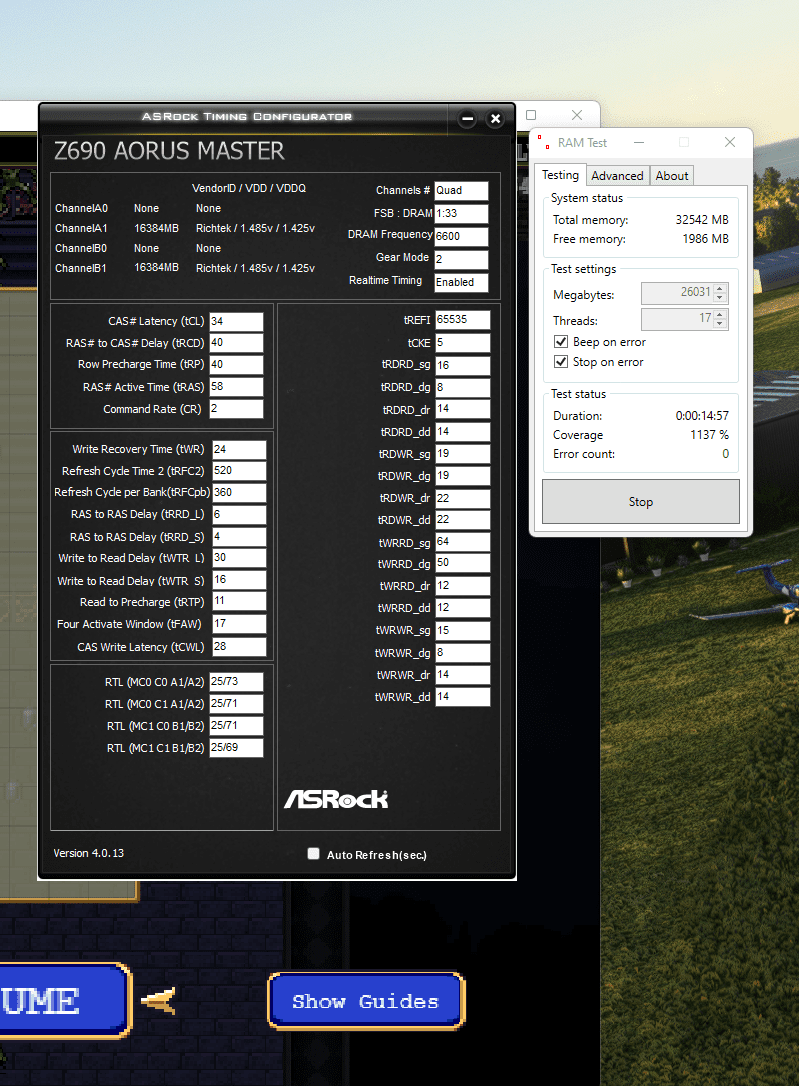Click the tWRRD_sg value field
Viewport: 799px width, 1086px height.
[x=463, y=542]
